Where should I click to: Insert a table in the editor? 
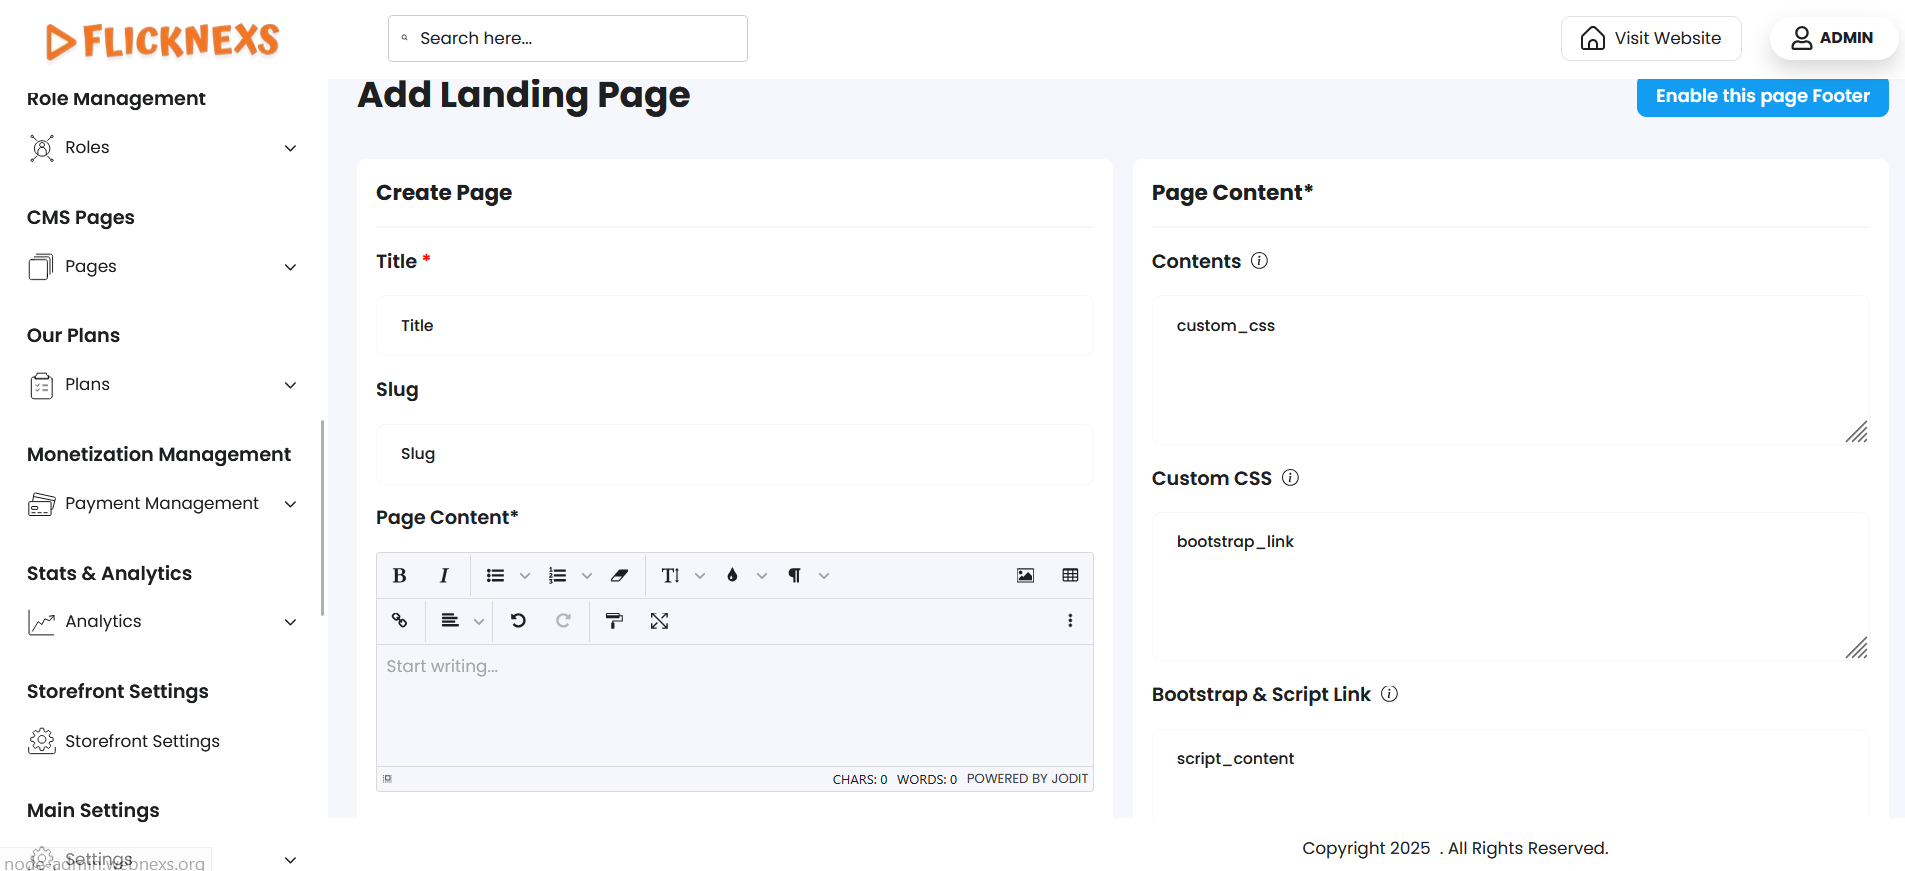(x=1070, y=576)
